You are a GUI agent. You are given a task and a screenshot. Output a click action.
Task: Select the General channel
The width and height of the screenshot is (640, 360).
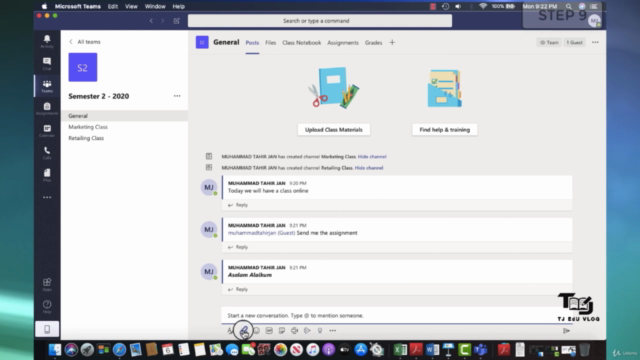124,116
